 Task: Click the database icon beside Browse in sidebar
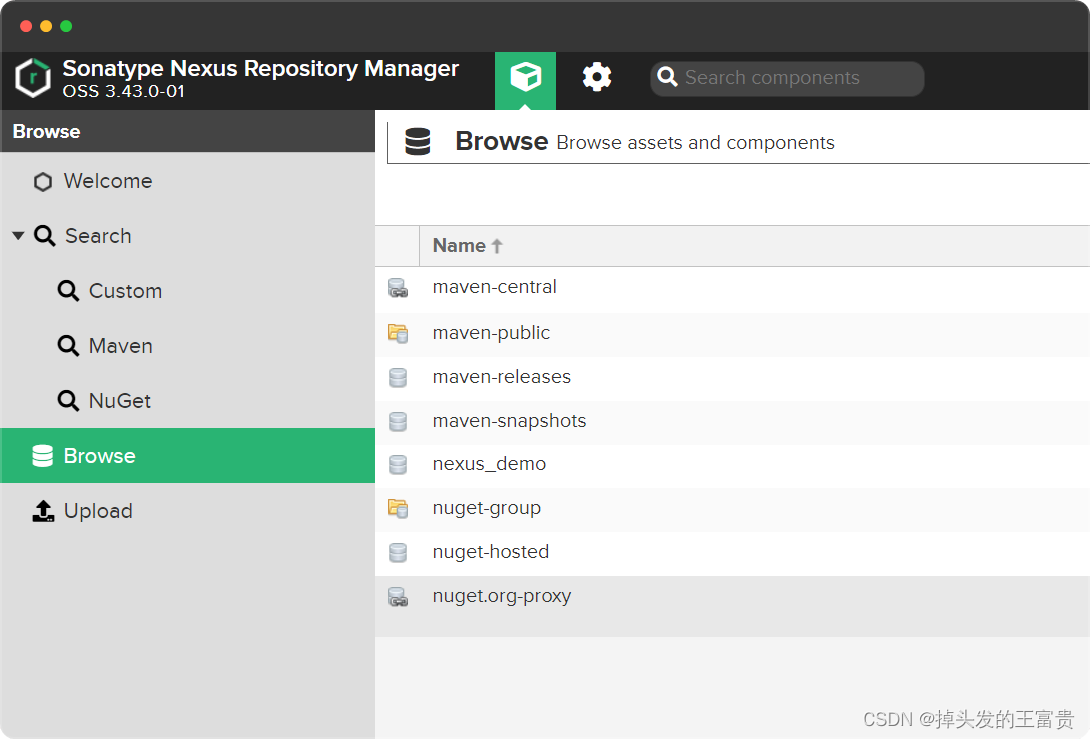tap(42, 456)
